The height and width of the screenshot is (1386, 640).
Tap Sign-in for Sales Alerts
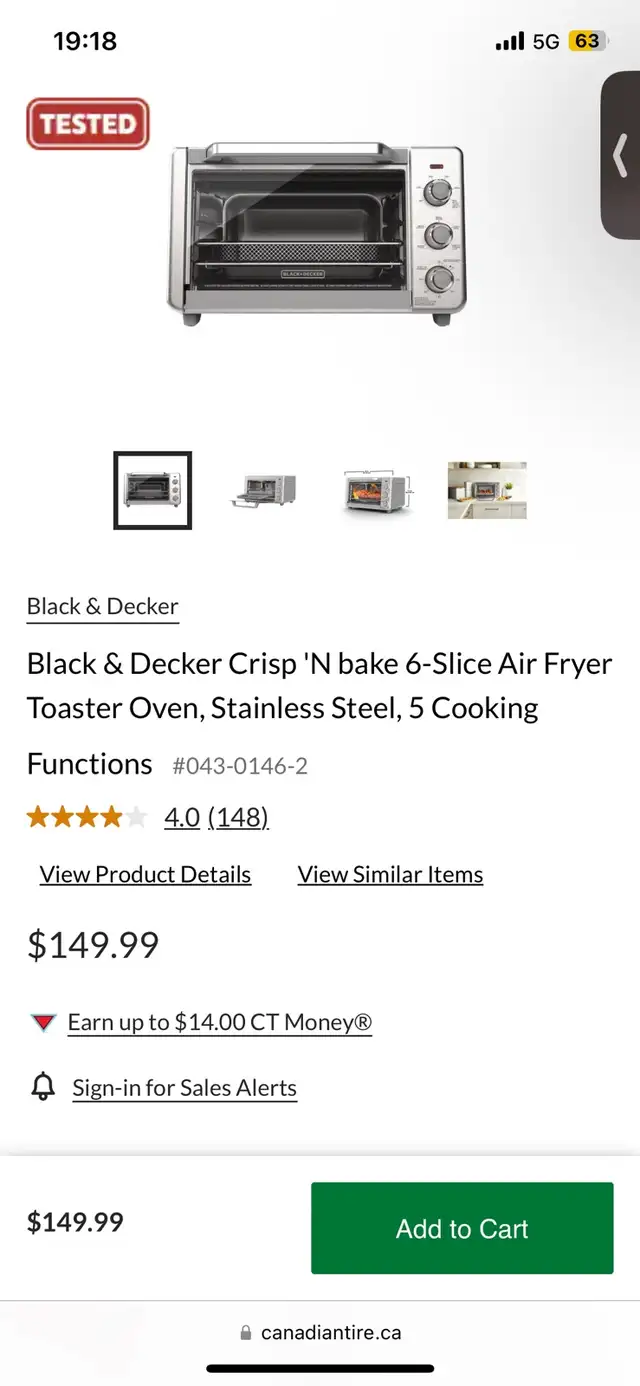[x=184, y=1087]
